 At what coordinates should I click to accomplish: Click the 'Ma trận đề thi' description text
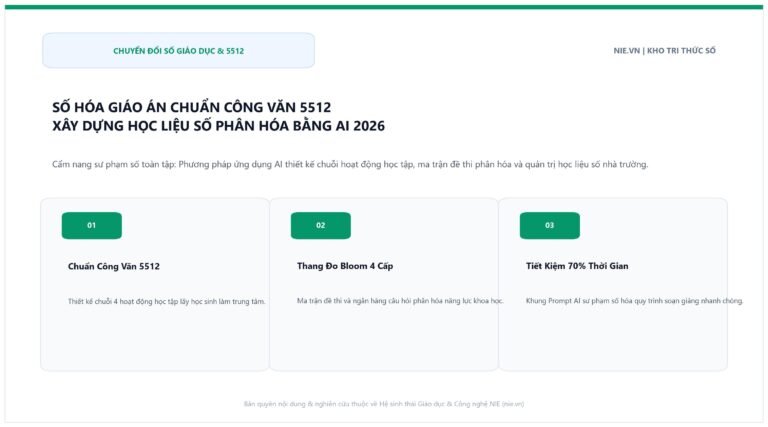400,301
